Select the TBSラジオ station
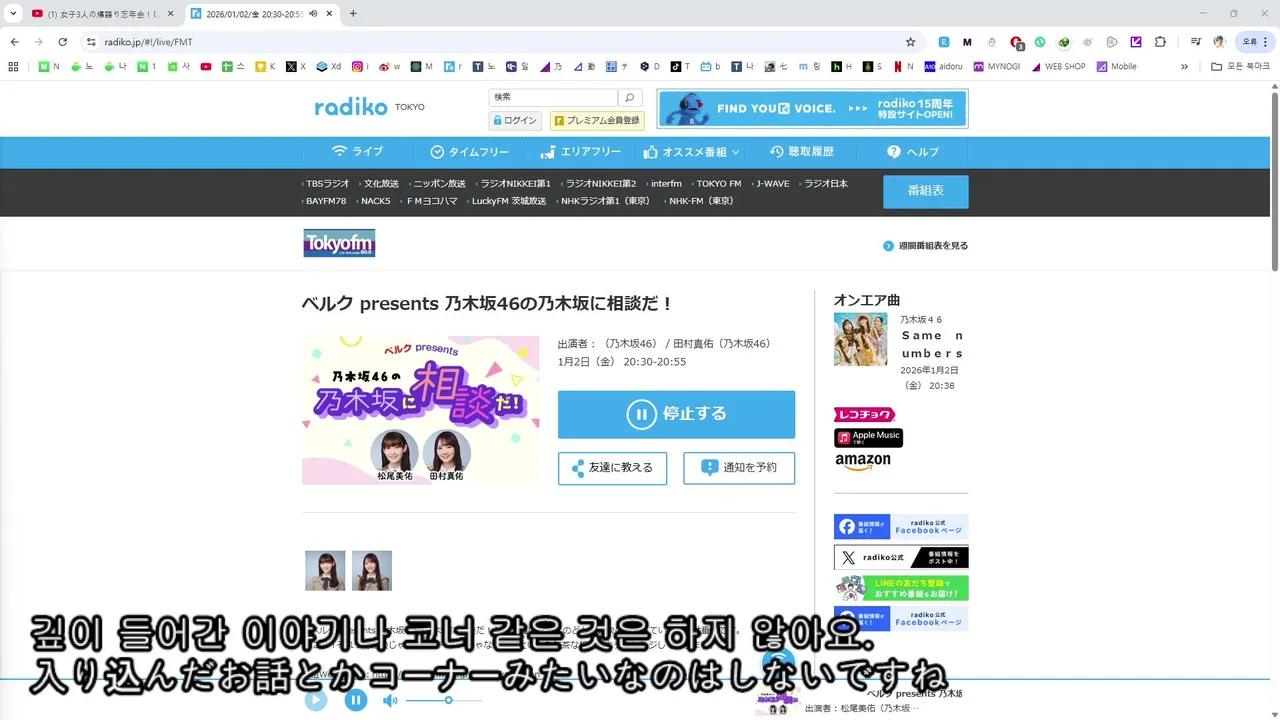Screen dimensions: 1280x720 point(327,184)
